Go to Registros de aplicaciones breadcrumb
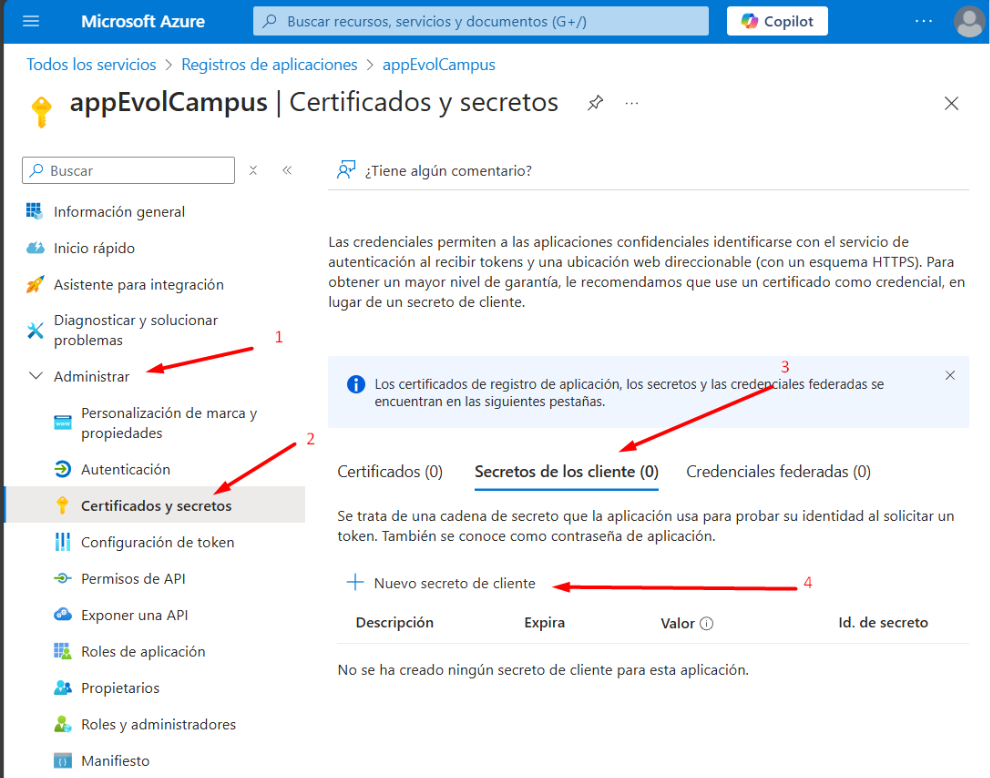This screenshot has height=778, width=990. (269, 64)
